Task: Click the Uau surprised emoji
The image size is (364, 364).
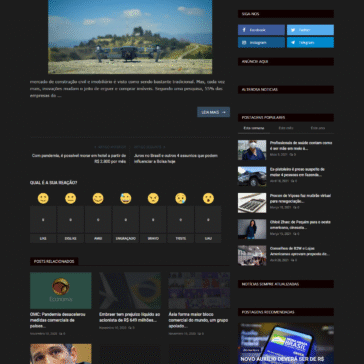Action: coord(208,198)
